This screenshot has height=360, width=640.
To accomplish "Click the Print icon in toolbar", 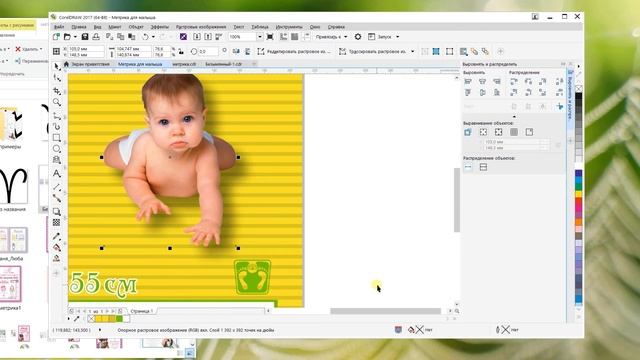I will point(96,37).
